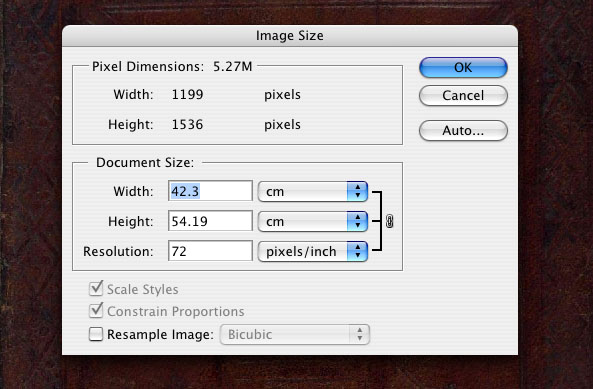Open the Height units cm dropdown
The image size is (593, 389).
[x=313, y=221]
